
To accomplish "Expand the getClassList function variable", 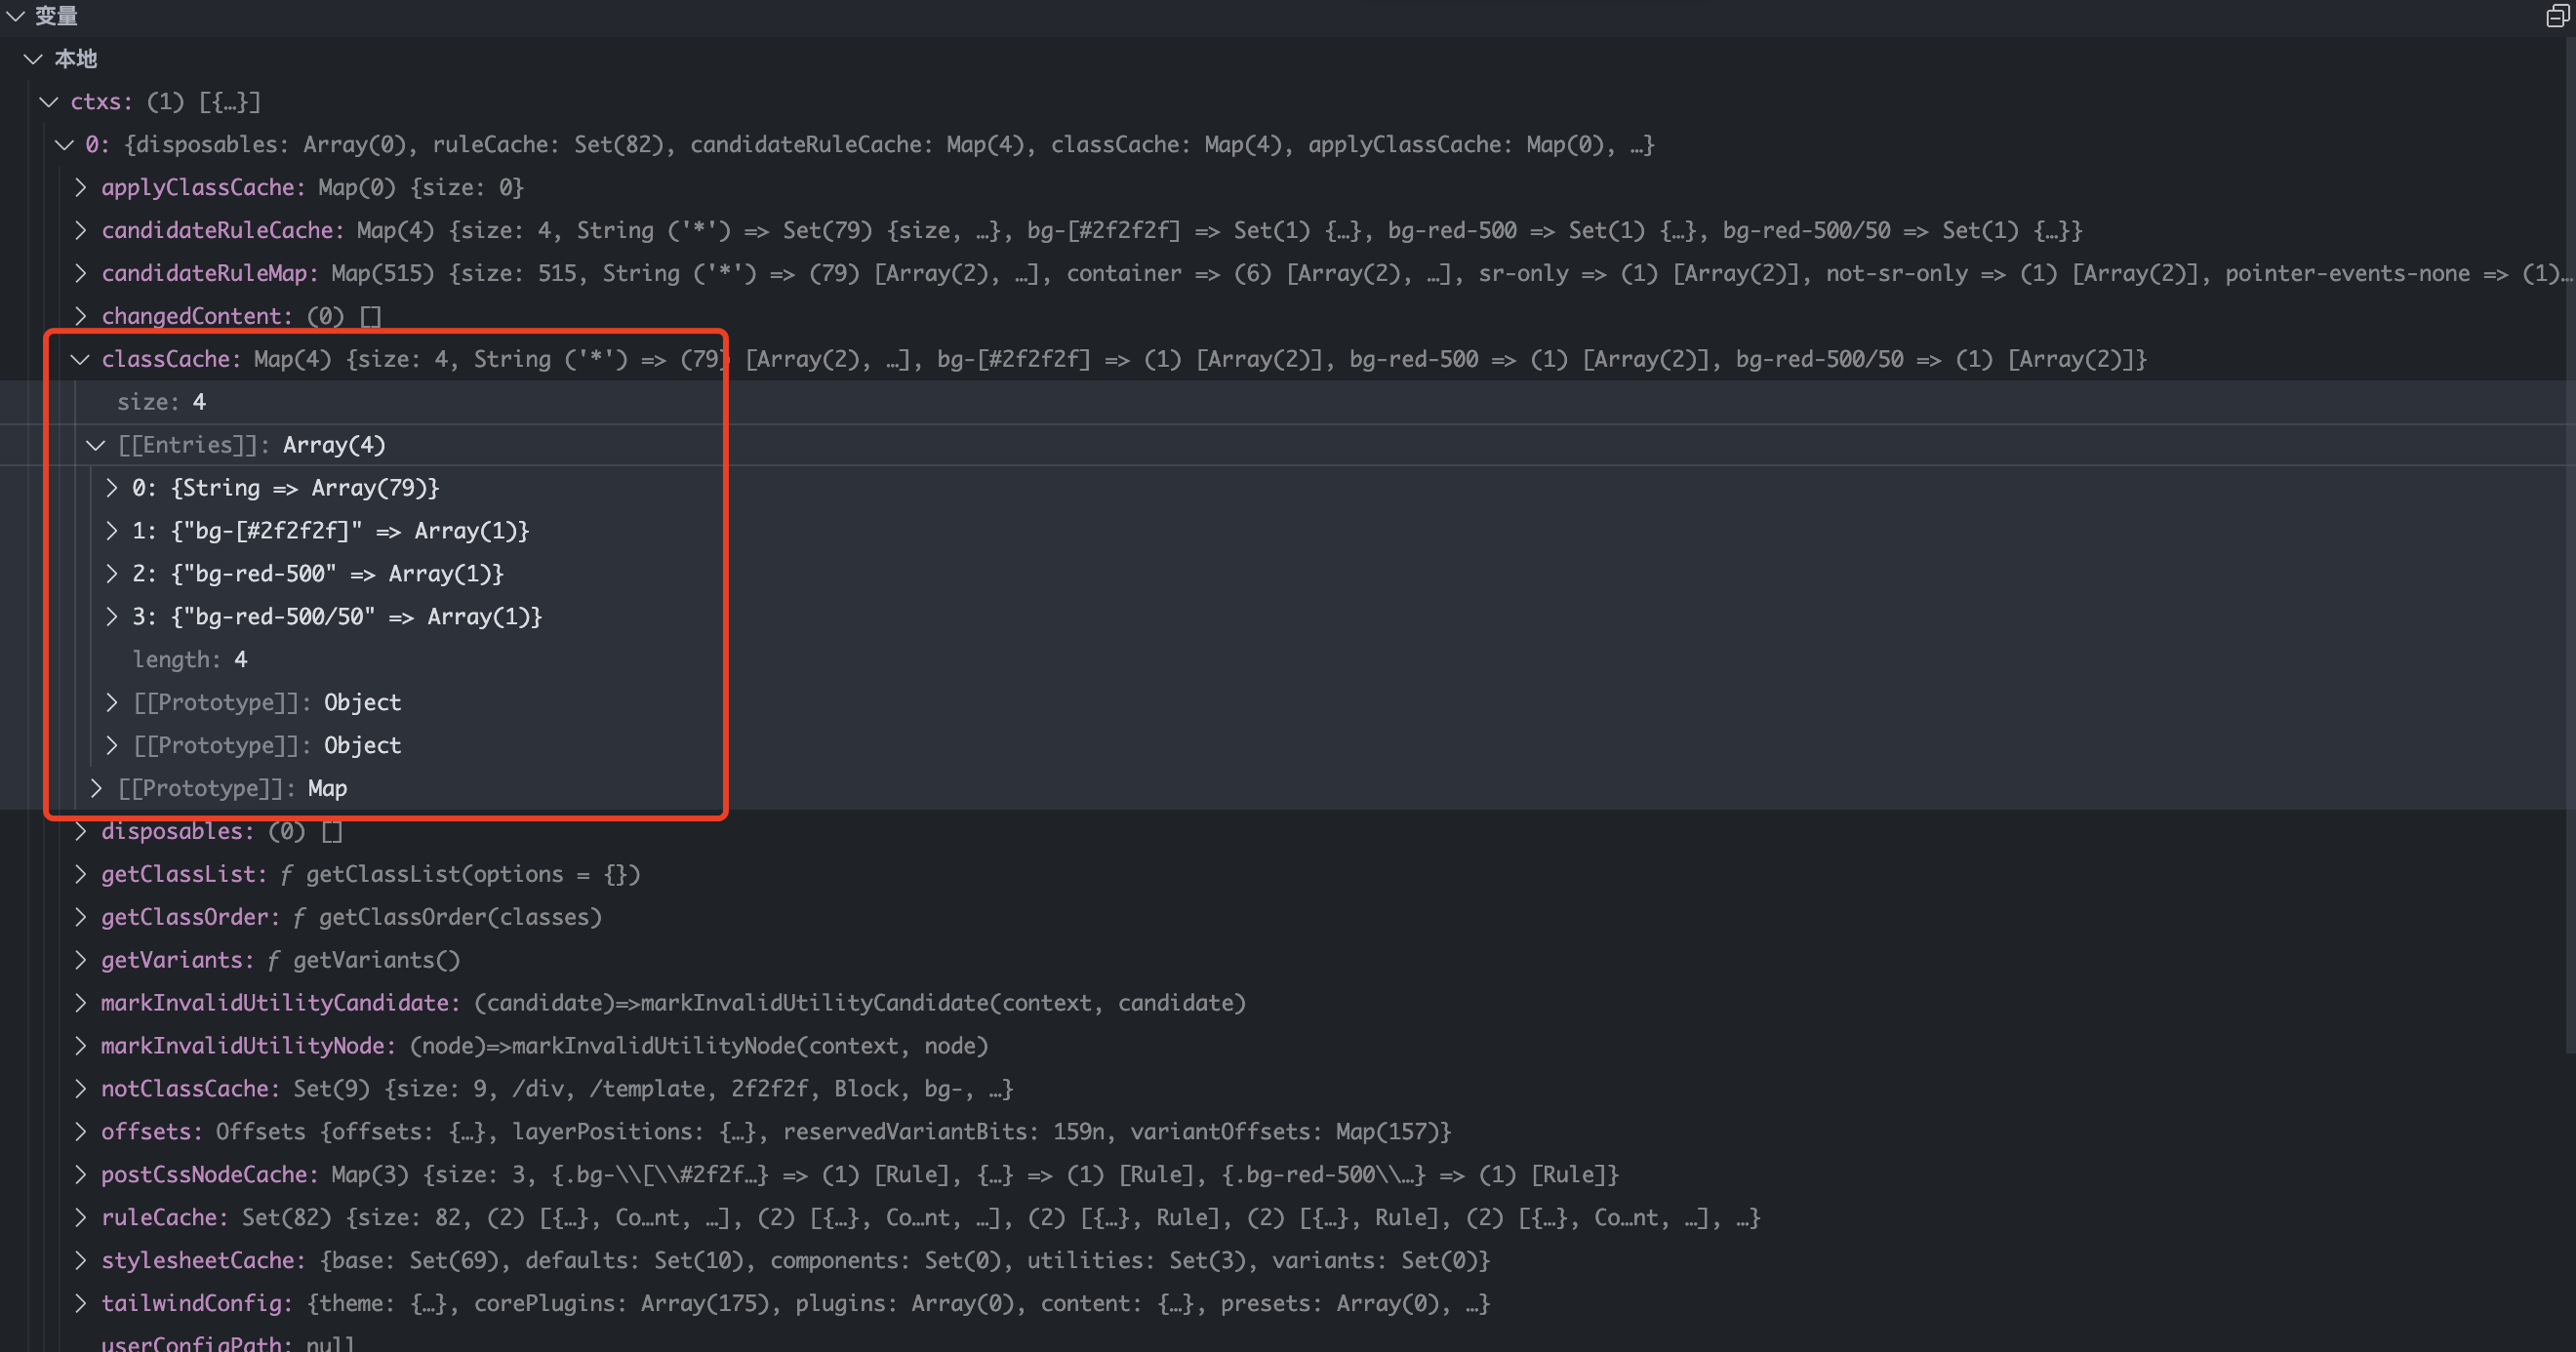I will pos(81,874).
